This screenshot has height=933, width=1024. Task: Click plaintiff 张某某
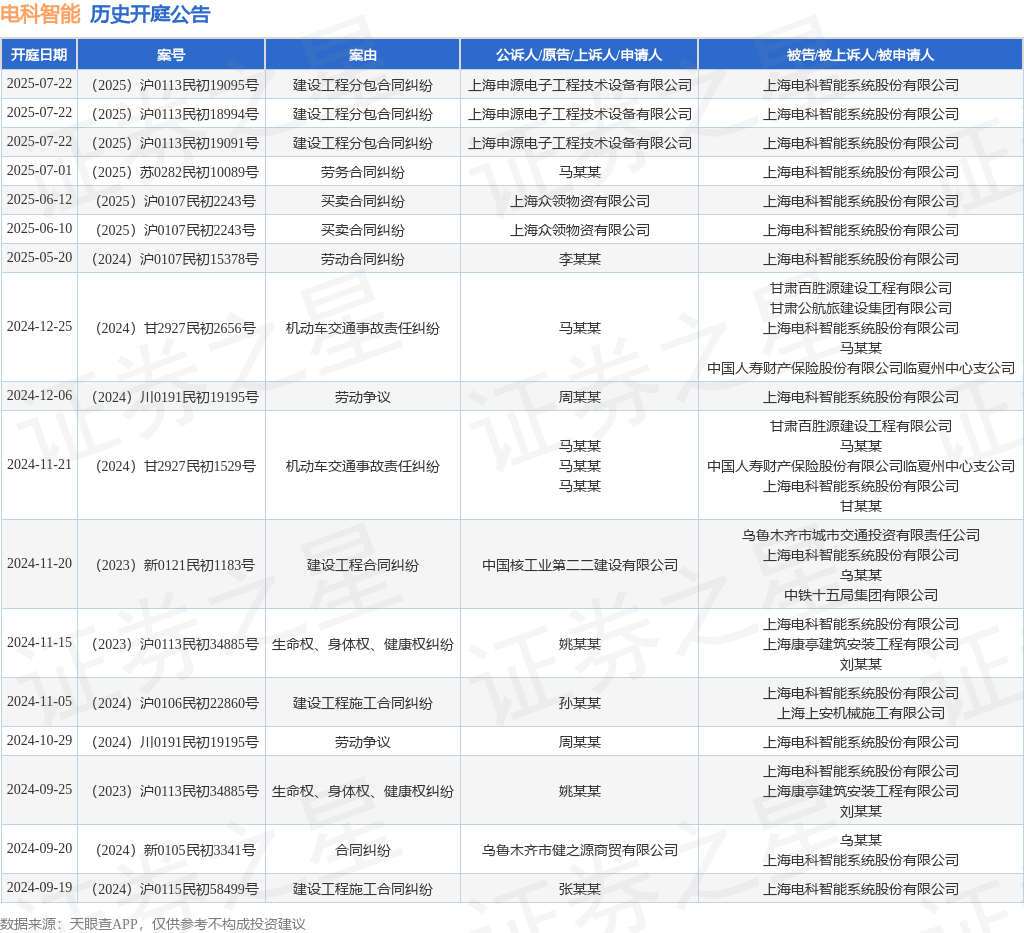579,889
